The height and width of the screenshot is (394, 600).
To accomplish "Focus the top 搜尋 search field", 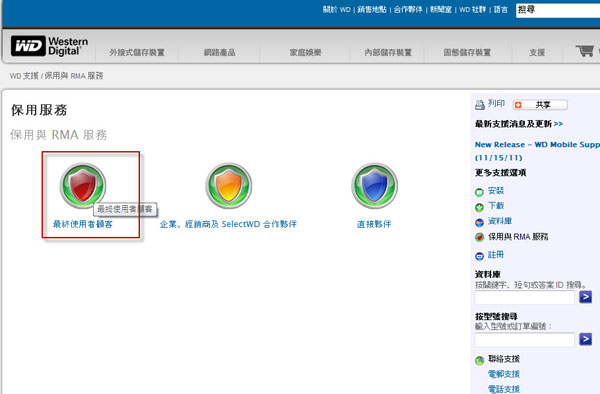I will point(558,10).
